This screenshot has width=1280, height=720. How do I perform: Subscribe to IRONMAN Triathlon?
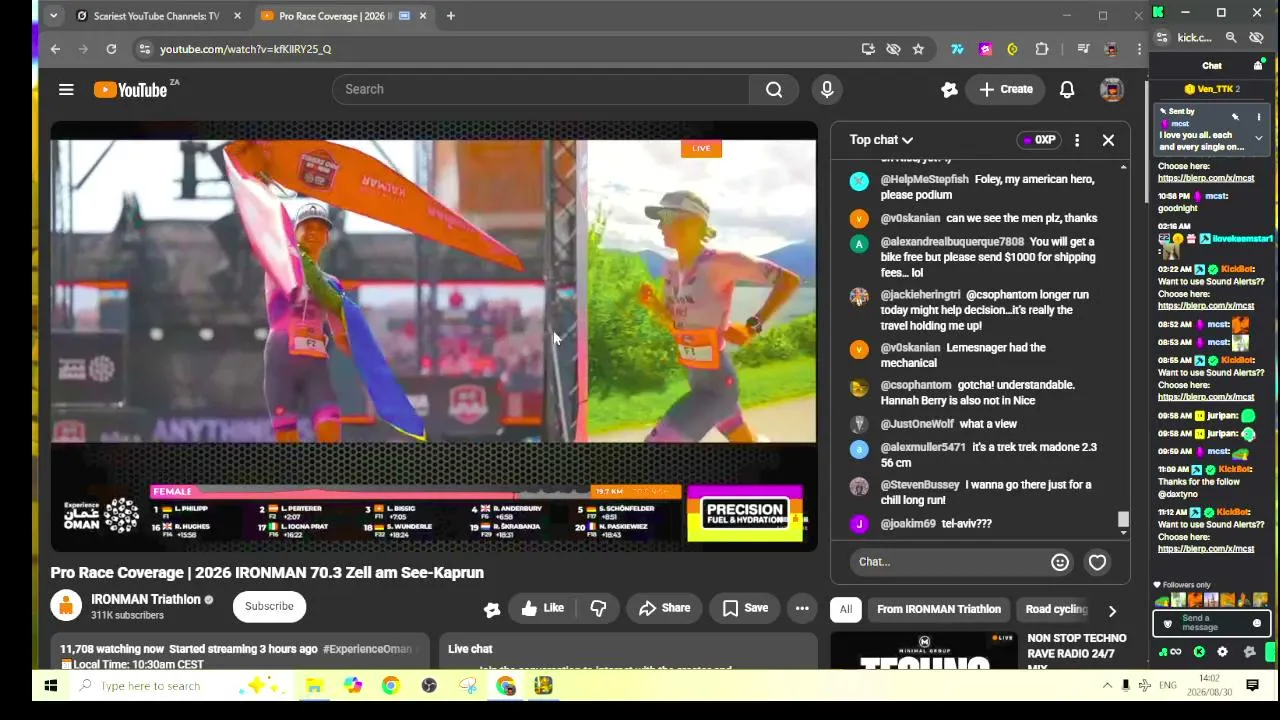tap(269, 606)
